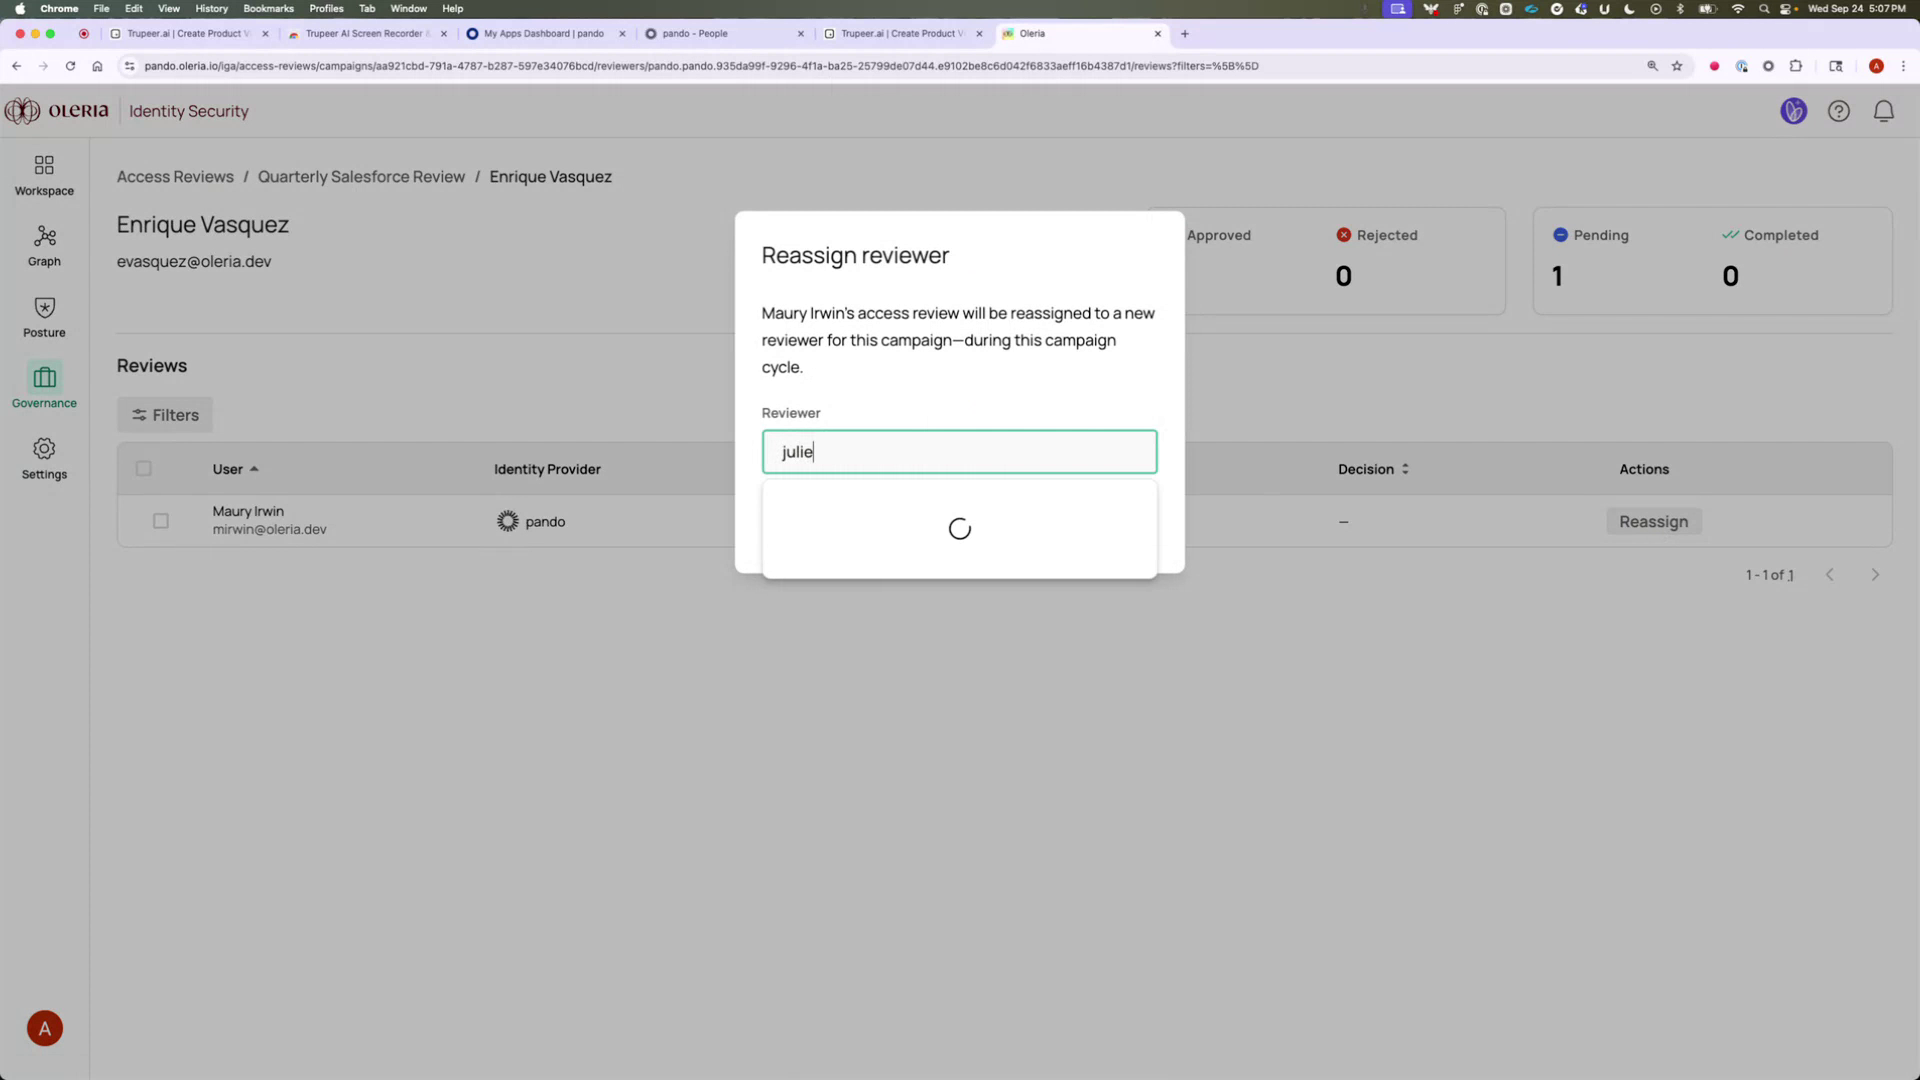Click the Oleria butterfly logo
The image size is (1920, 1080).
[21, 111]
